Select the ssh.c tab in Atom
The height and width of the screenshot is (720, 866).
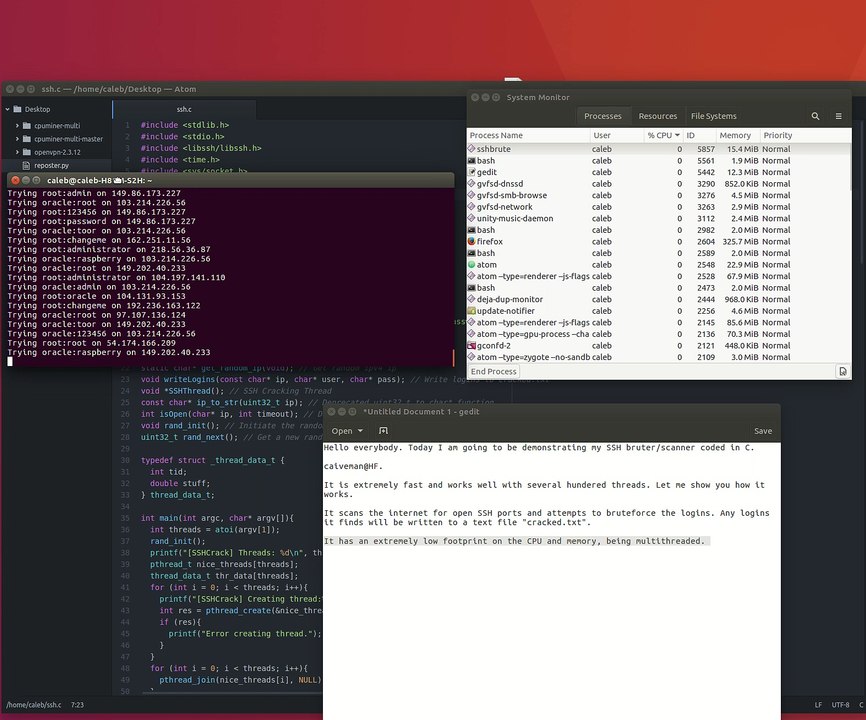pos(184,109)
